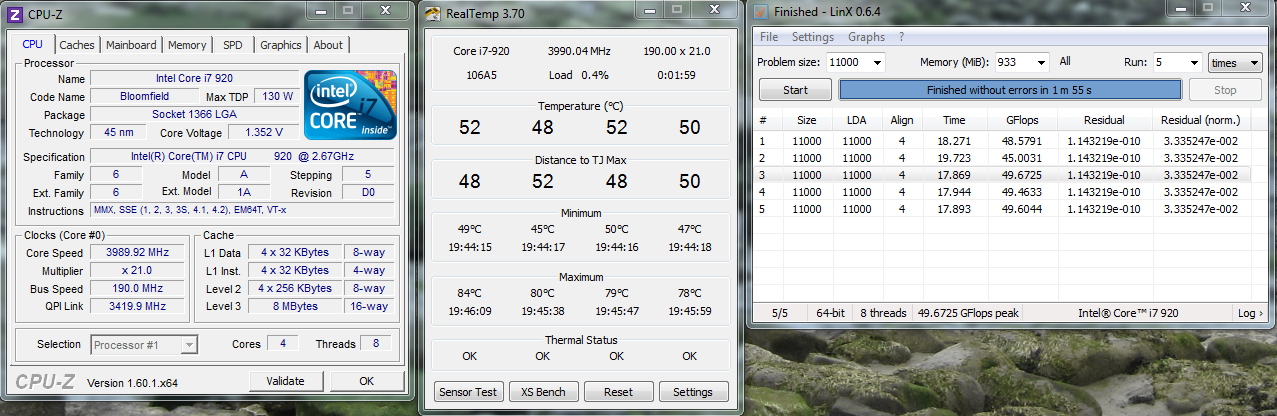Click the purple CPU-Z title bar icon
Image resolution: width=1277 pixels, height=416 pixels.
(x=15, y=13)
